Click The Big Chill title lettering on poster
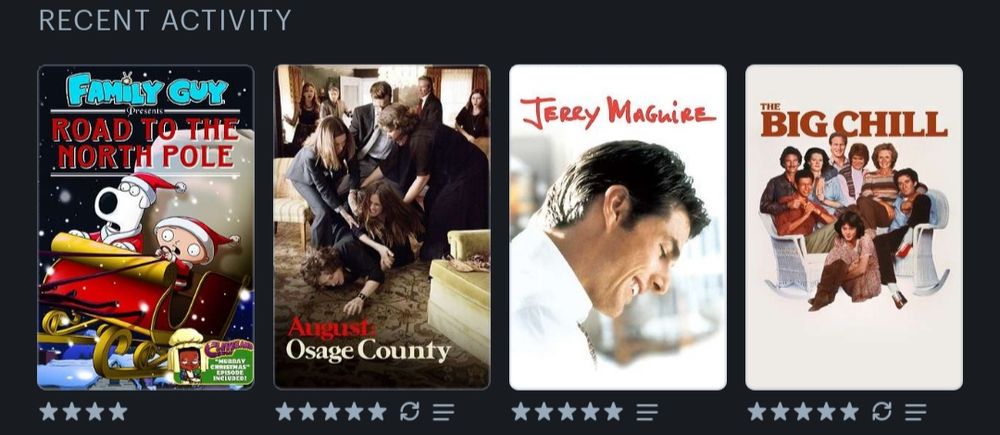 (x=854, y=121)
